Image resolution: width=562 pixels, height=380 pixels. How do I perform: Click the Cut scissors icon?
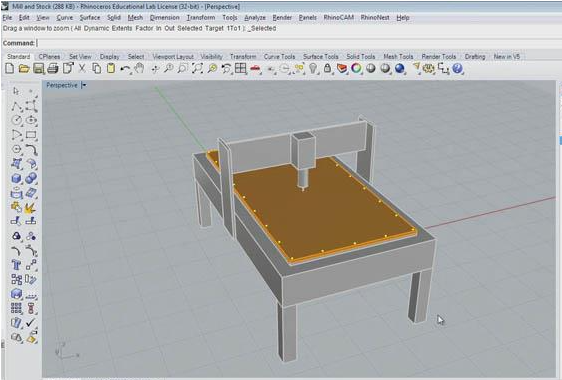click(82, 68)
